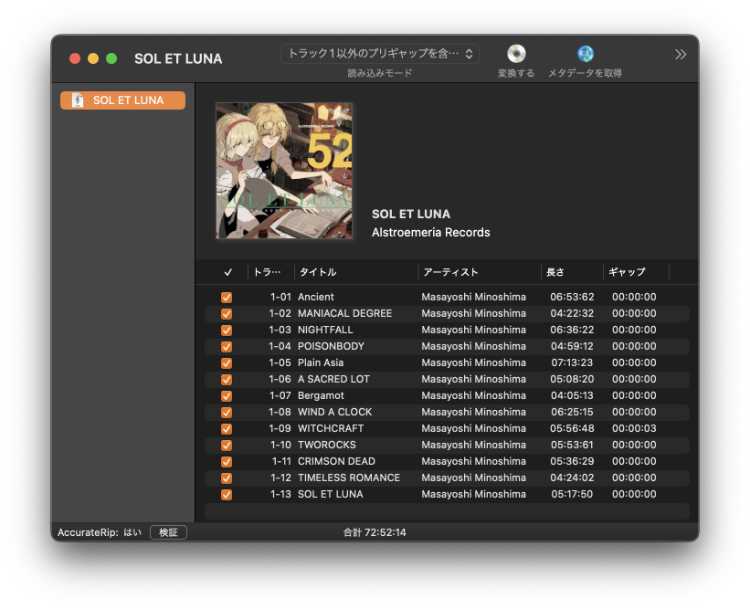Click the album title SOL ET LUNA heading
The height and width of the screenshot is (609, 750).
pyautogui.click(x=411, y=214)
